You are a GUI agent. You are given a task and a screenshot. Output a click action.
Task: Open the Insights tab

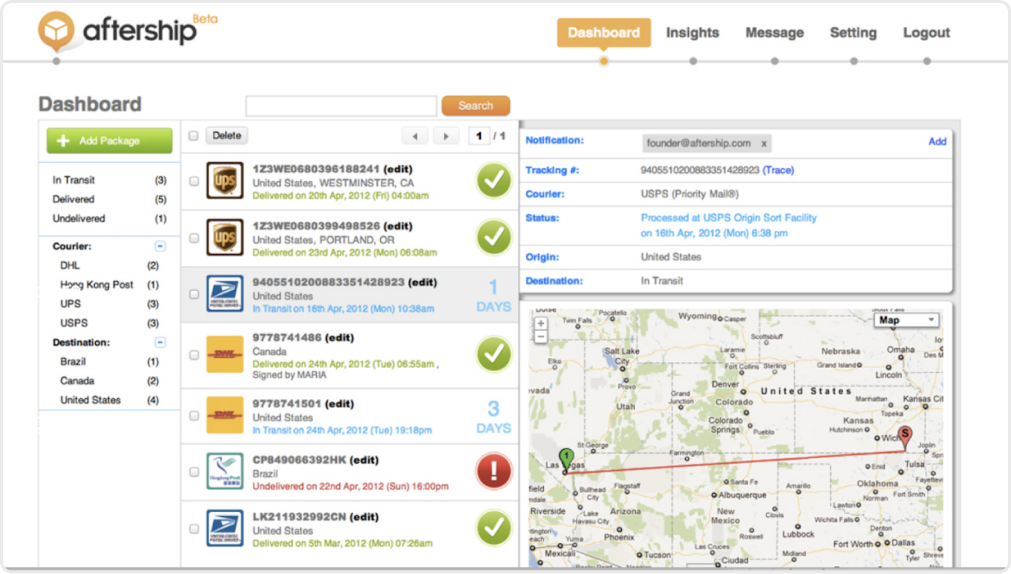click(x=692, y=32)
